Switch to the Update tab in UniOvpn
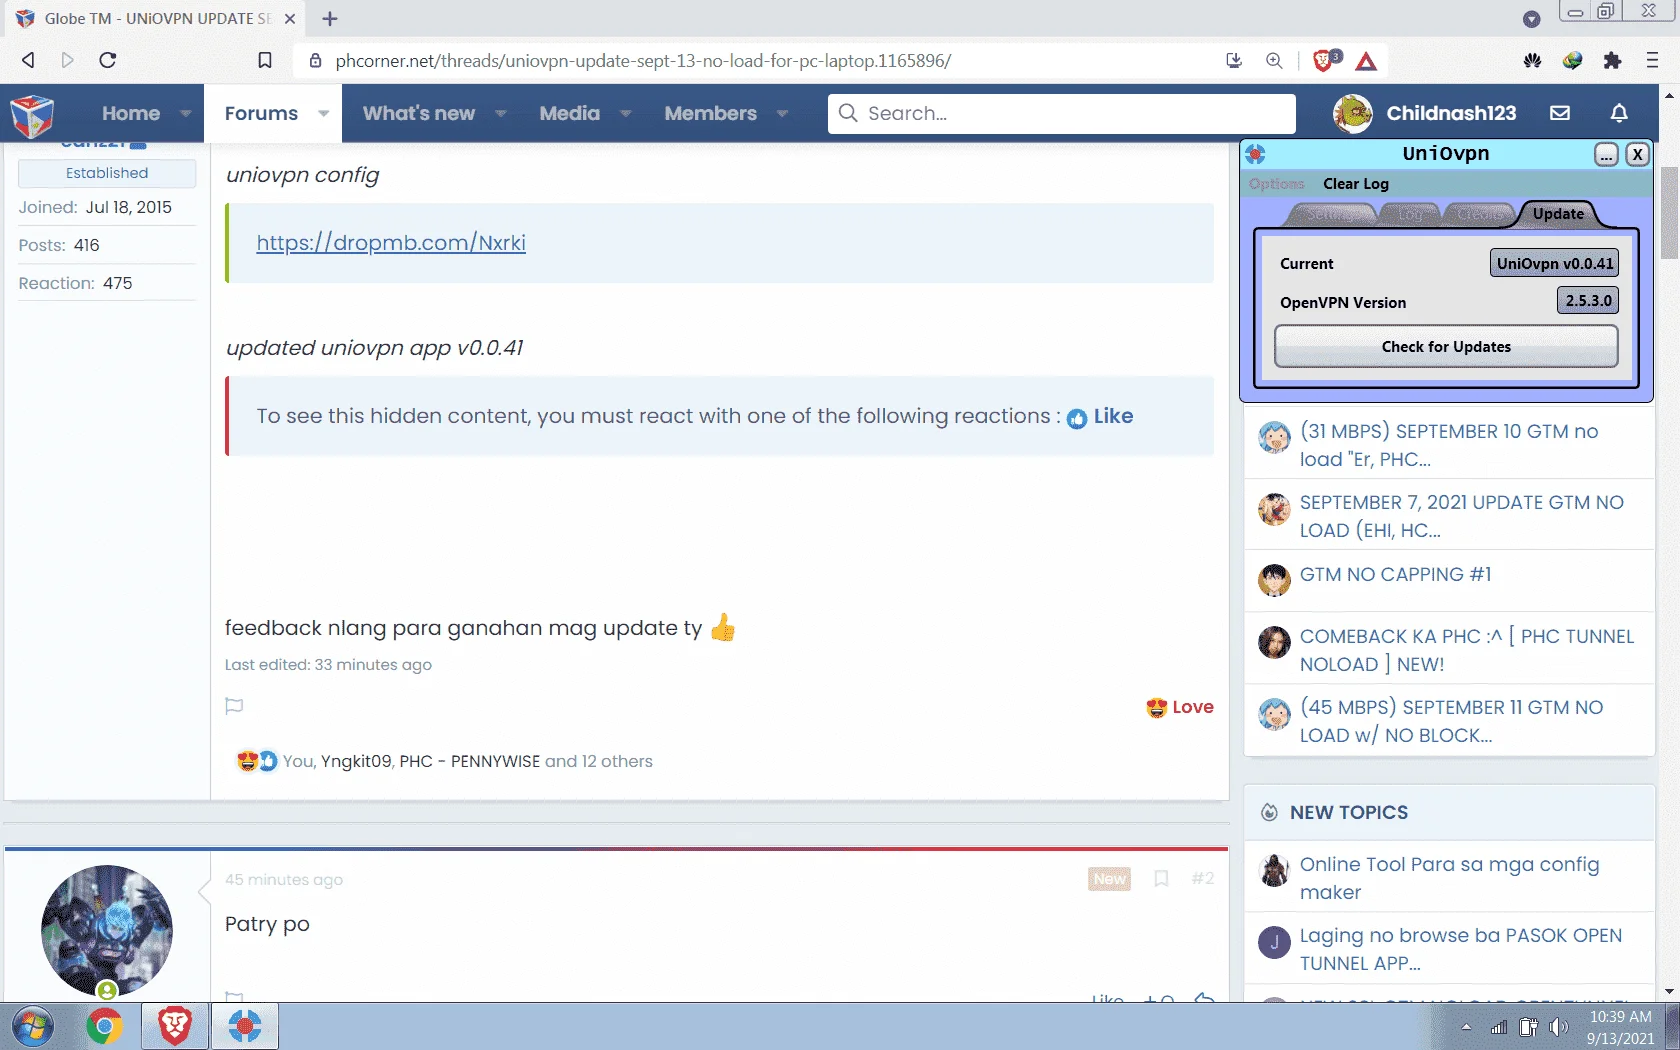1680x1050 pixels. [1558, 214]
